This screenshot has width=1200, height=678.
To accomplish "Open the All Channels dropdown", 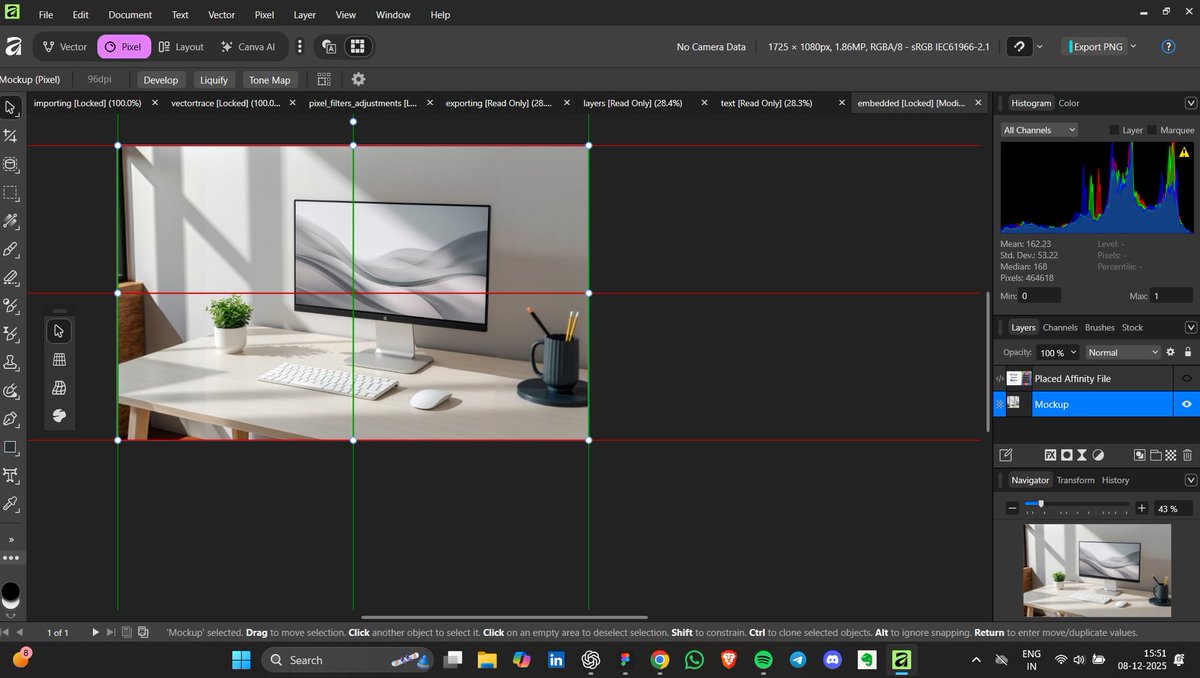I will coord(1039,130).
